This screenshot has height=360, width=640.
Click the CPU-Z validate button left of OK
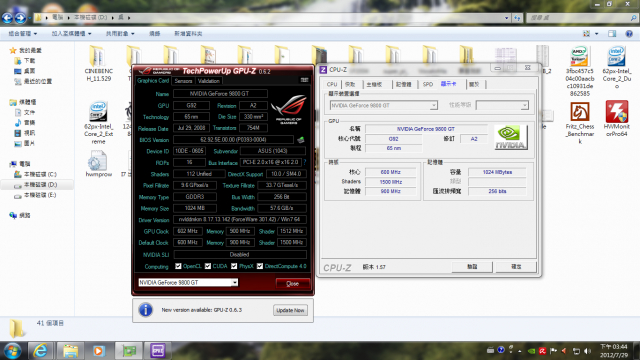tap(472, 267)
